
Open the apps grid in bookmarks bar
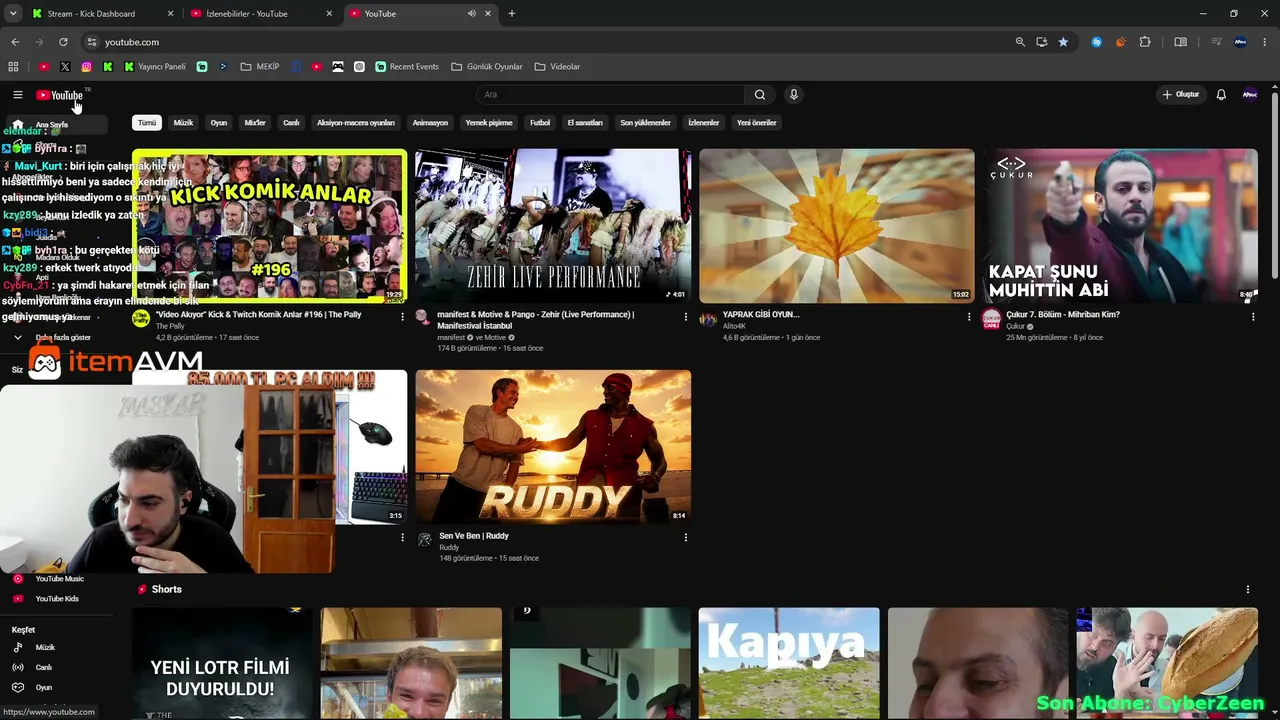[13, 67]
